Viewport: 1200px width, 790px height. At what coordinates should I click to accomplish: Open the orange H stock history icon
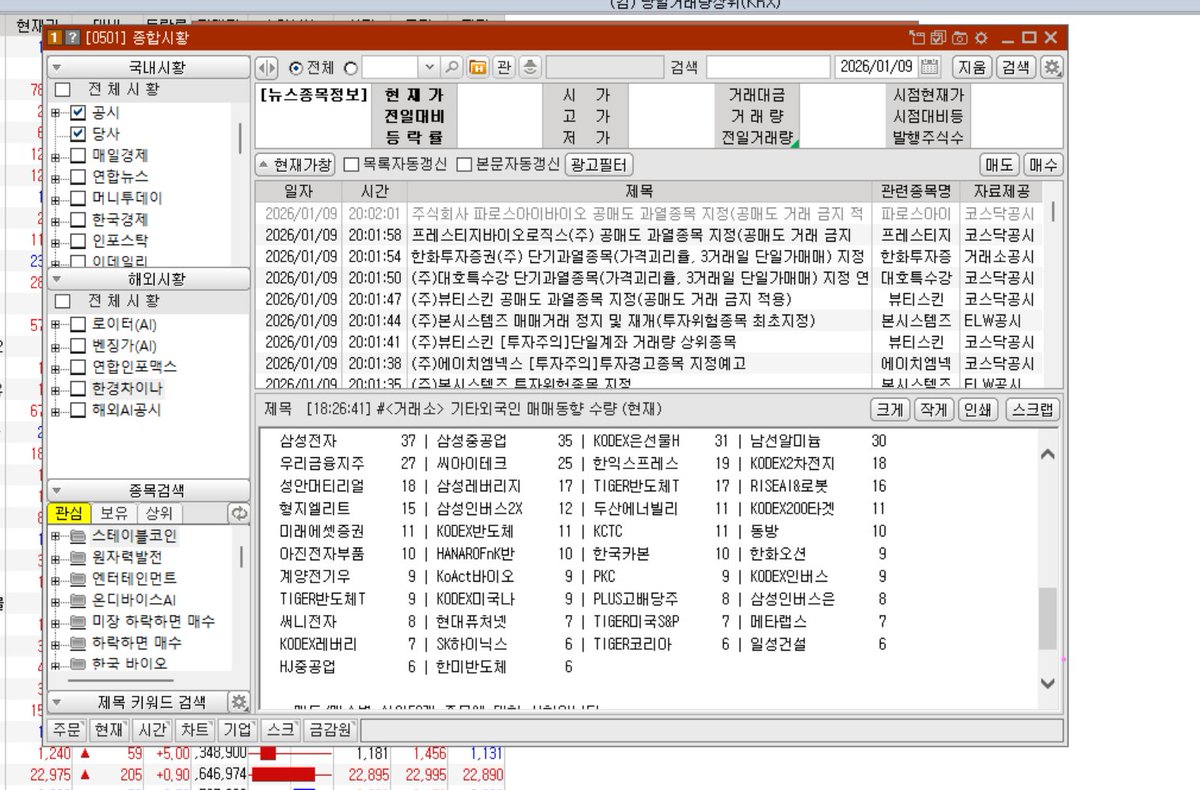[x=477, y=67]
